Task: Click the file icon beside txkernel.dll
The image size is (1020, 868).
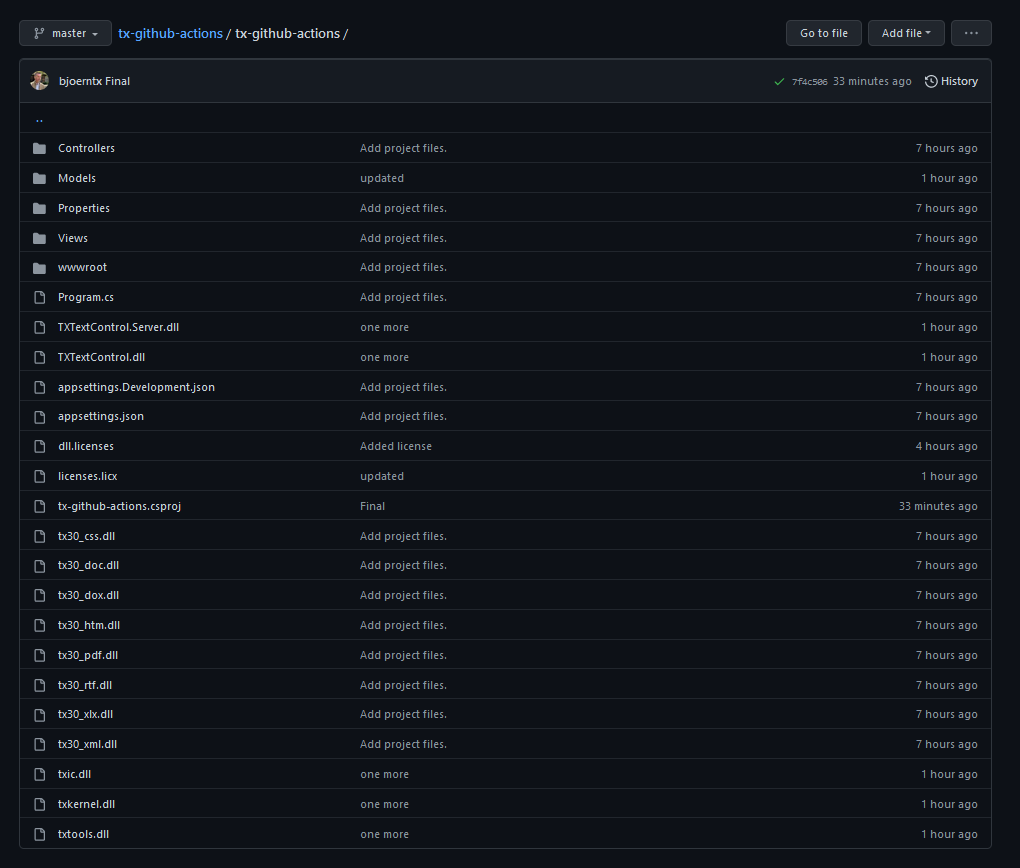Action: pyautogui.click(x=40, y=804)
